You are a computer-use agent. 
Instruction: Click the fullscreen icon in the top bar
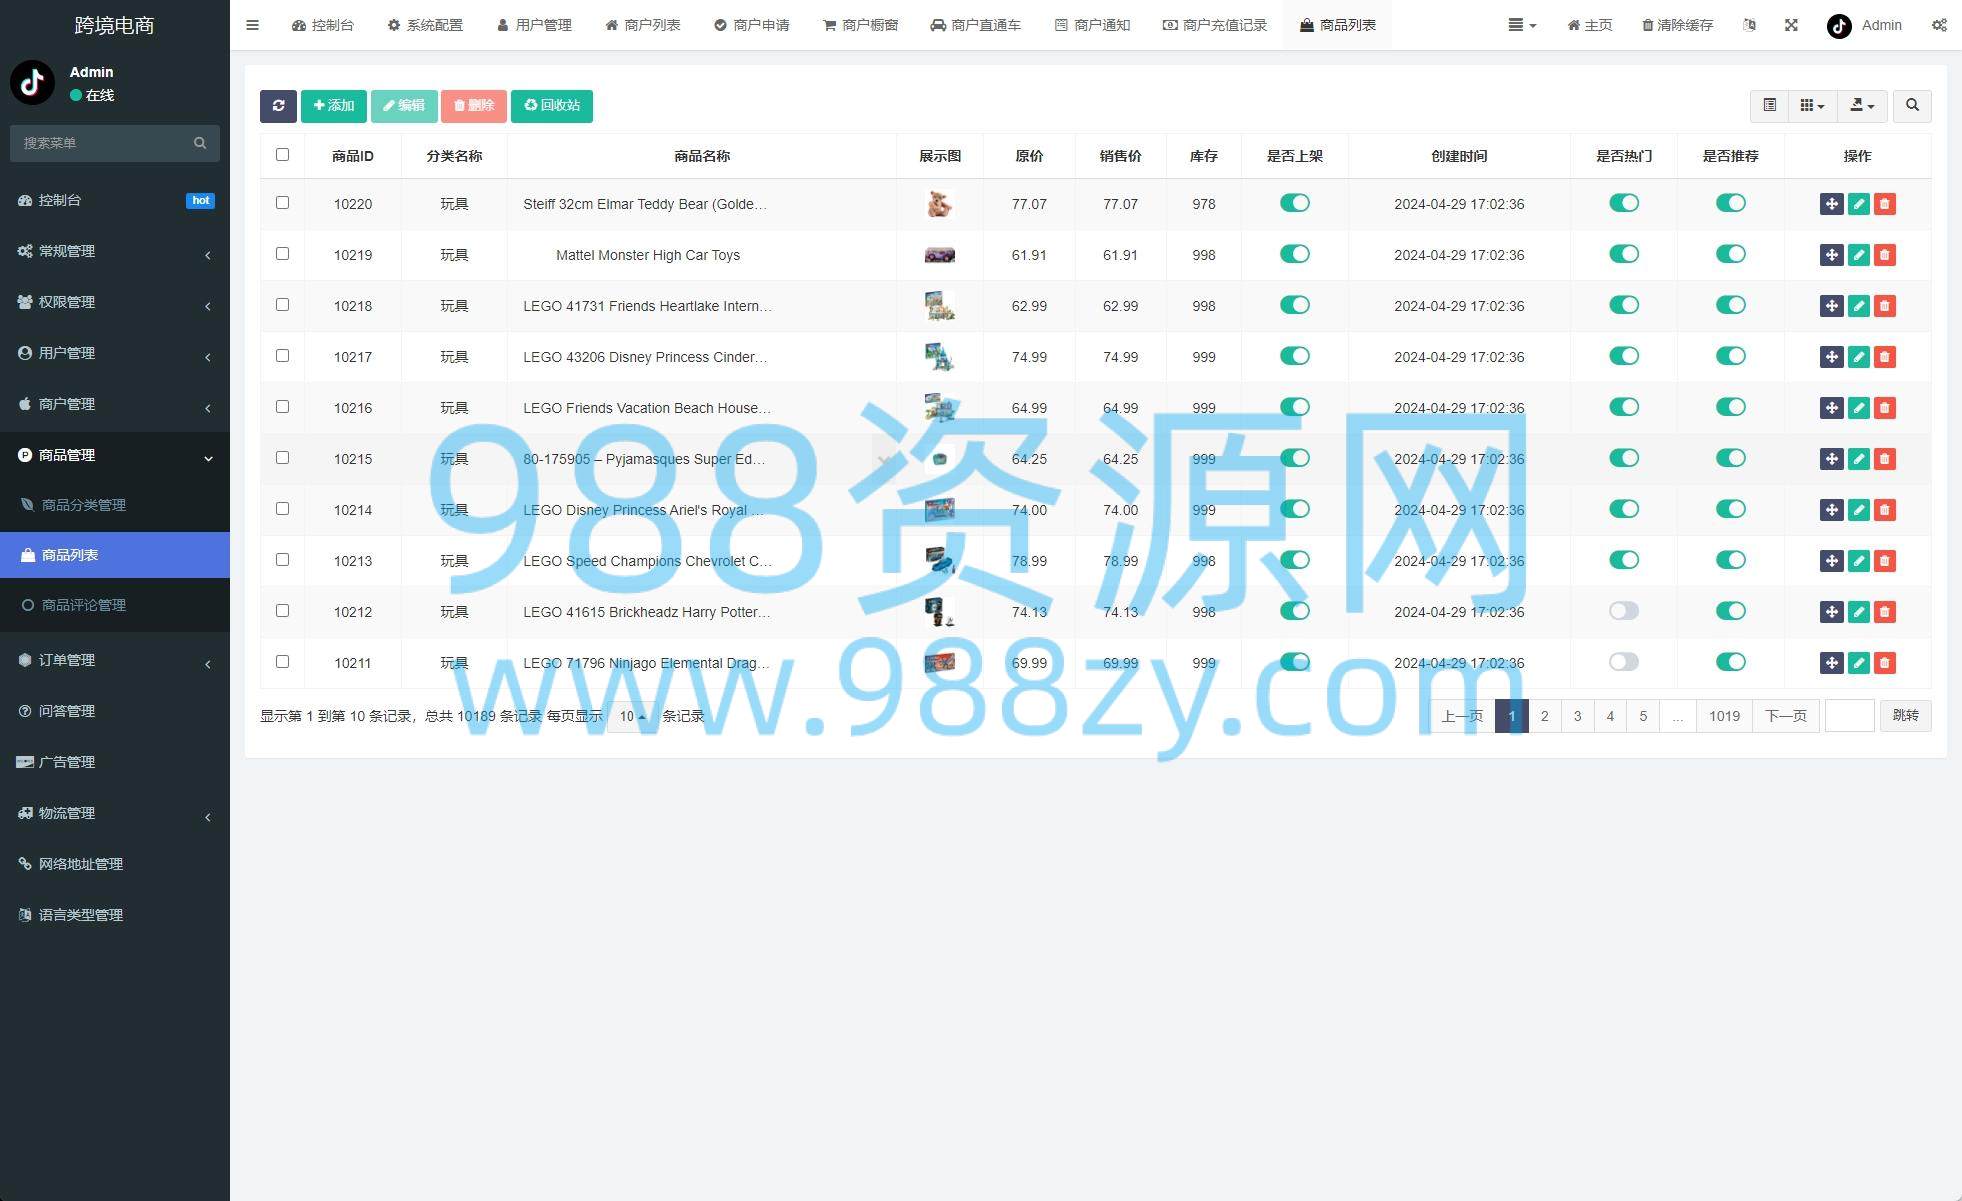(x=1790, y=25)
